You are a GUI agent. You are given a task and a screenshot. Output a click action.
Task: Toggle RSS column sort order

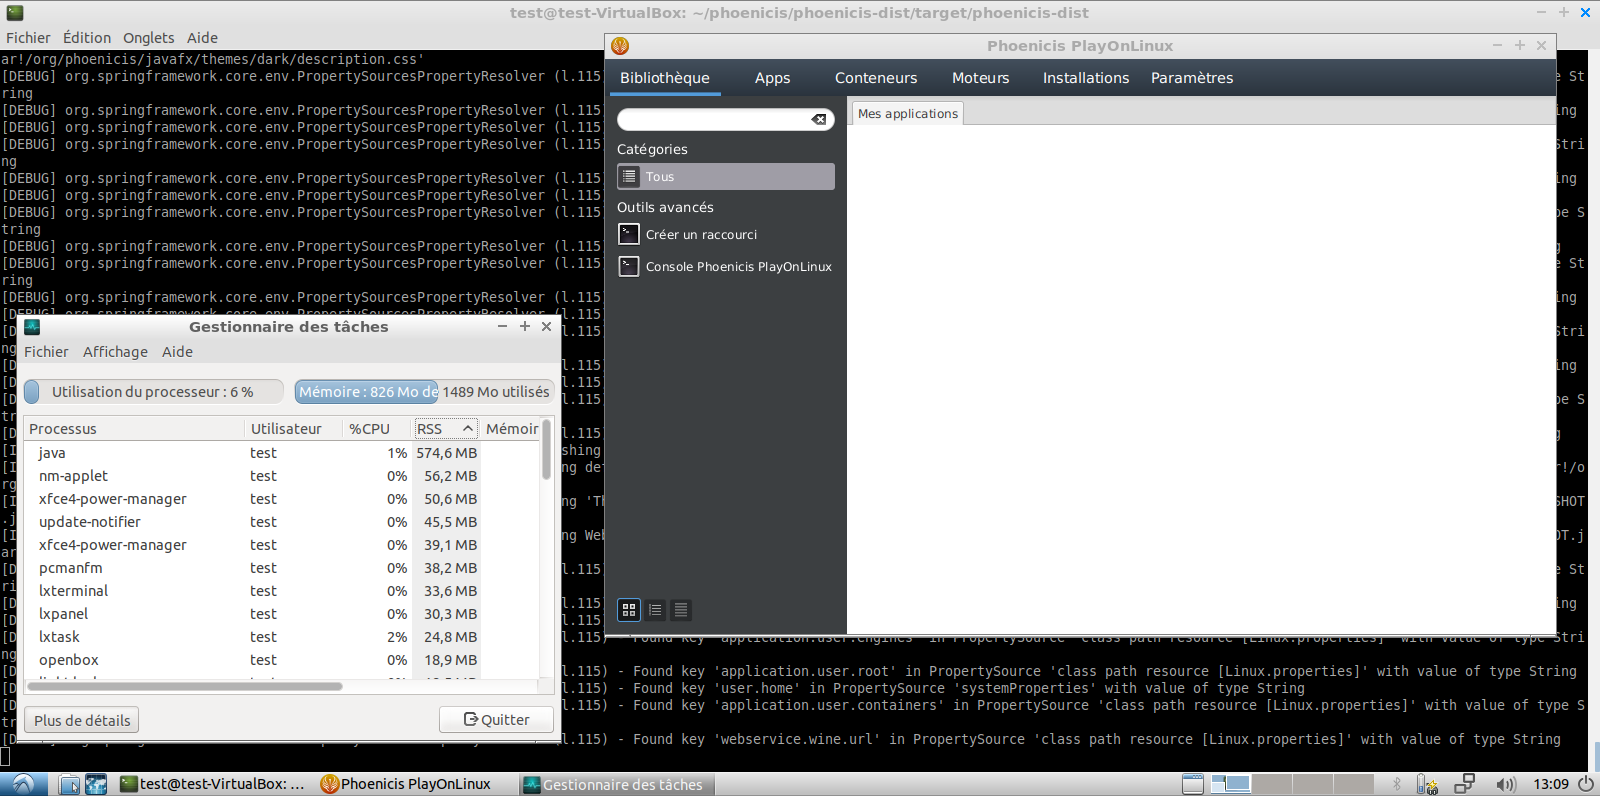tap(446, 429)
